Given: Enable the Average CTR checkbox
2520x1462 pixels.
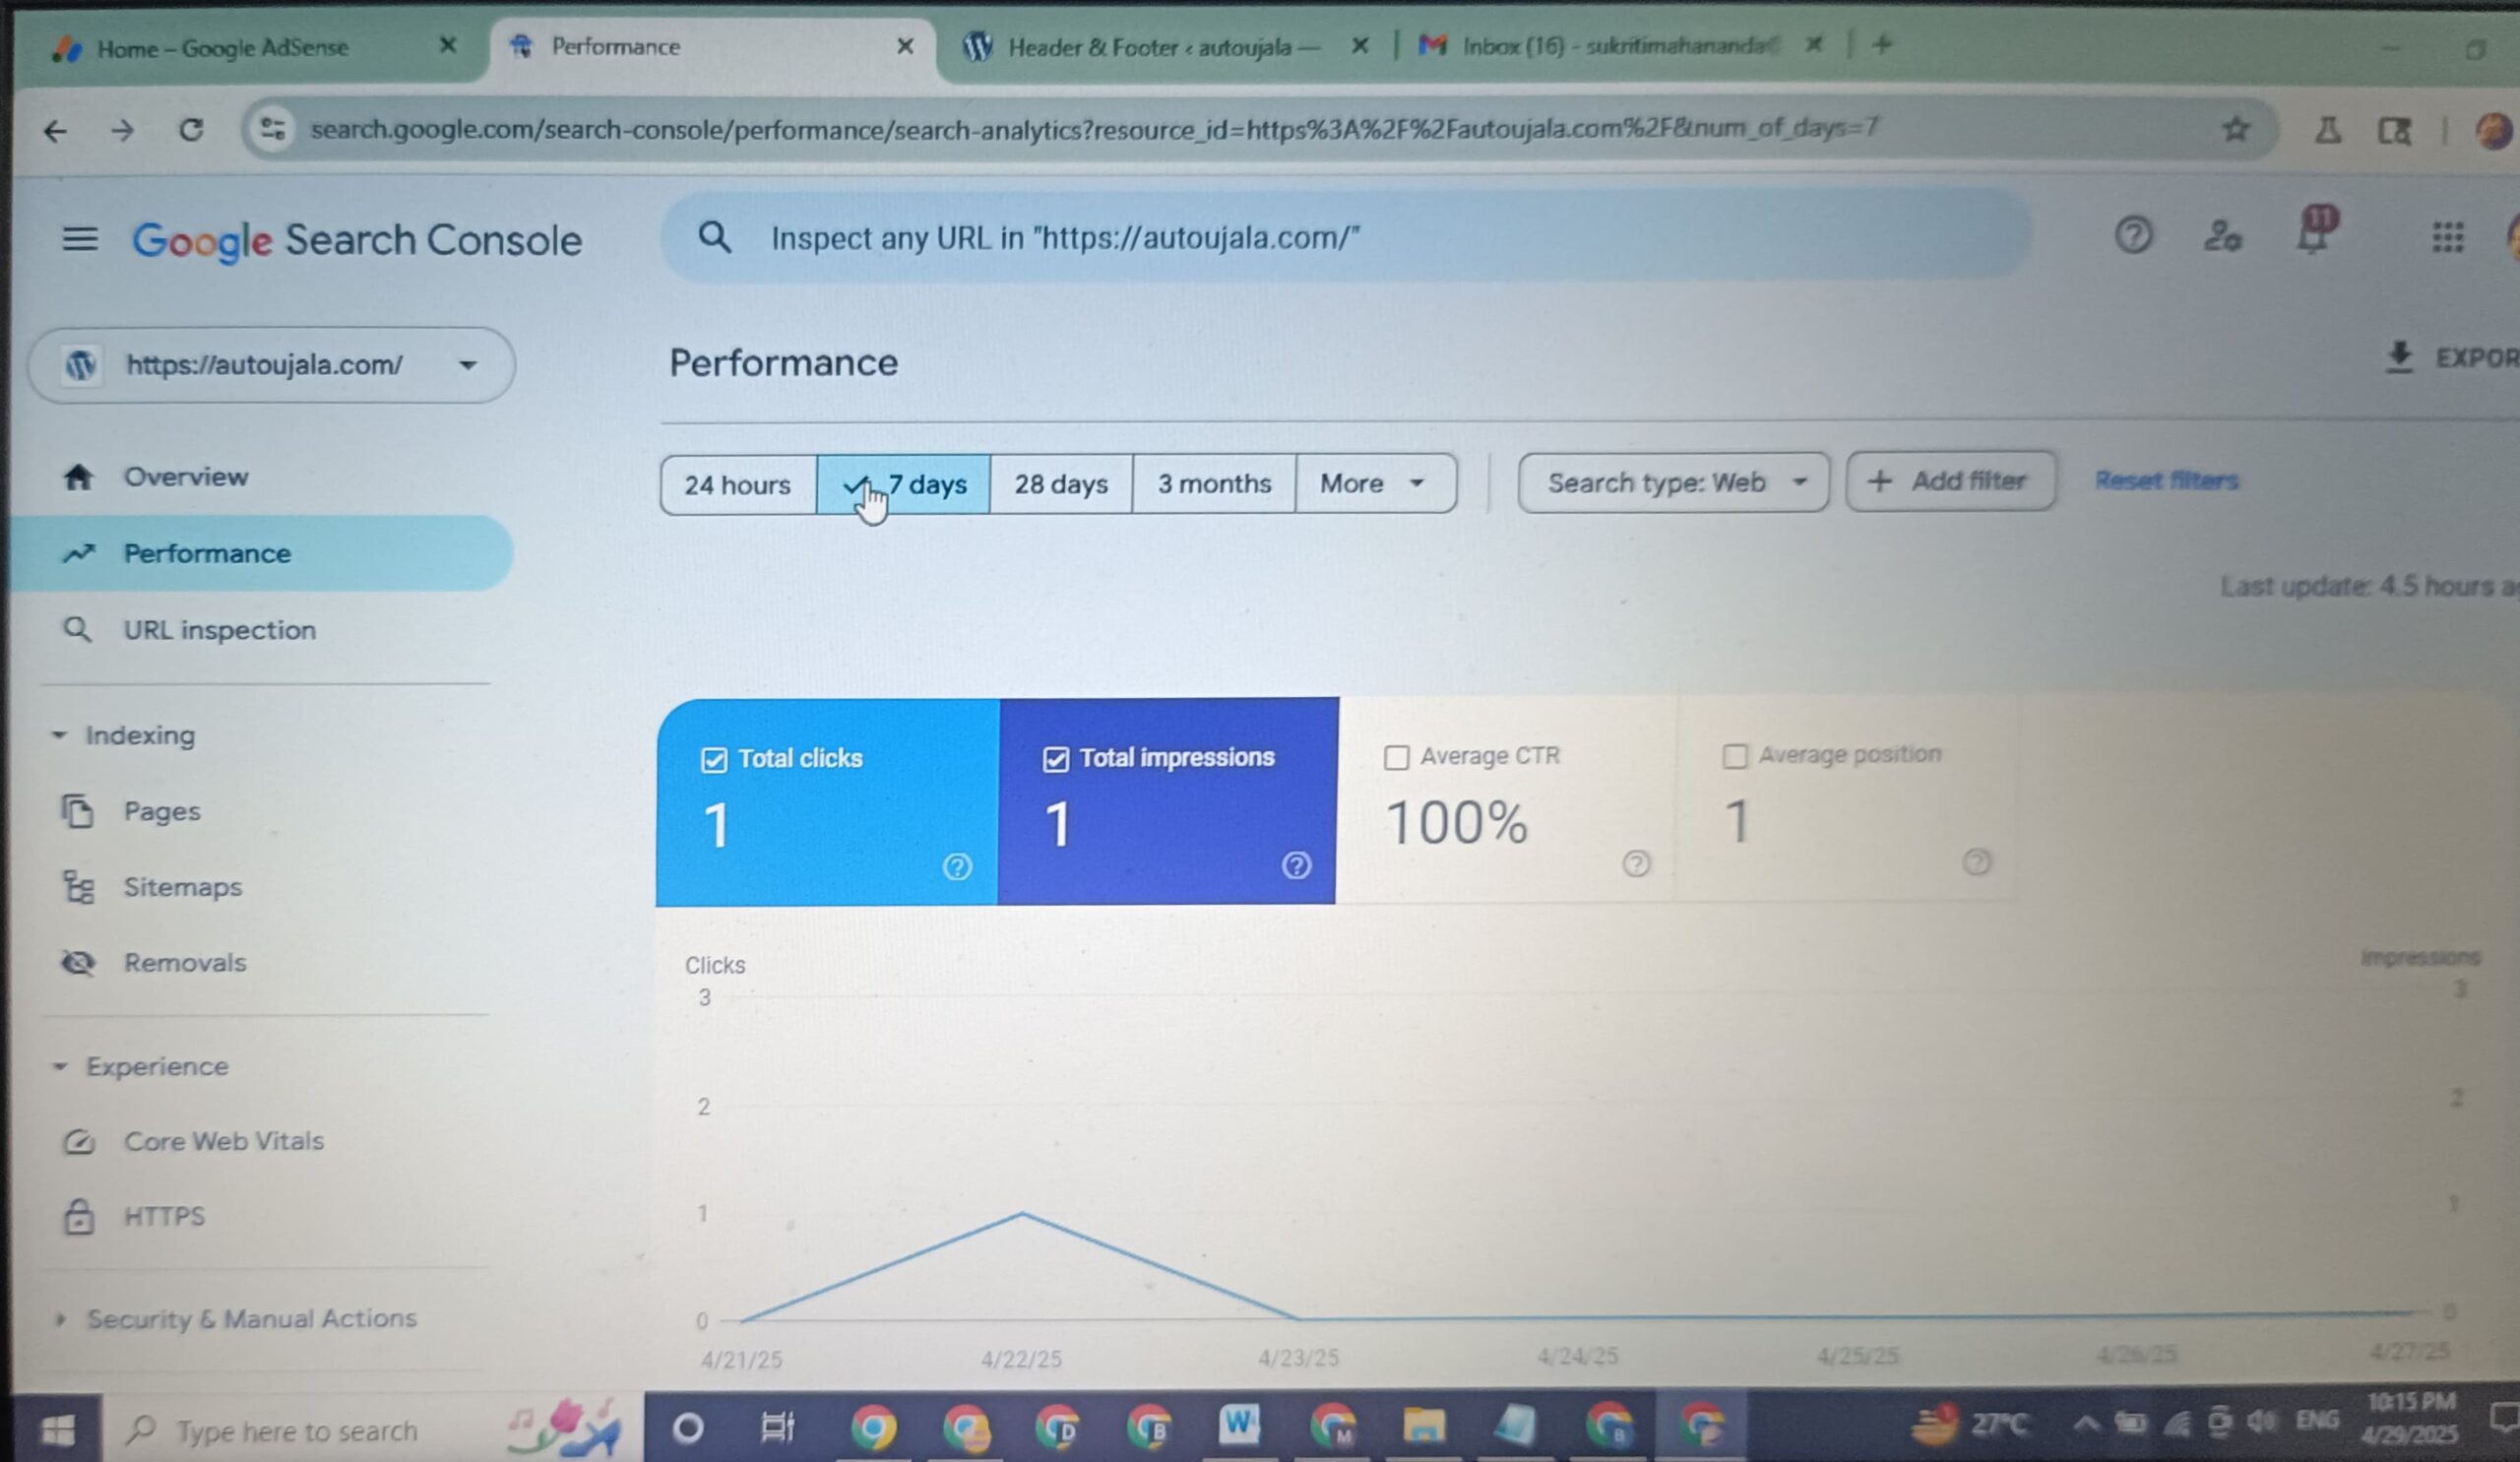Looking at the screenshot, I should point(1396,757).
